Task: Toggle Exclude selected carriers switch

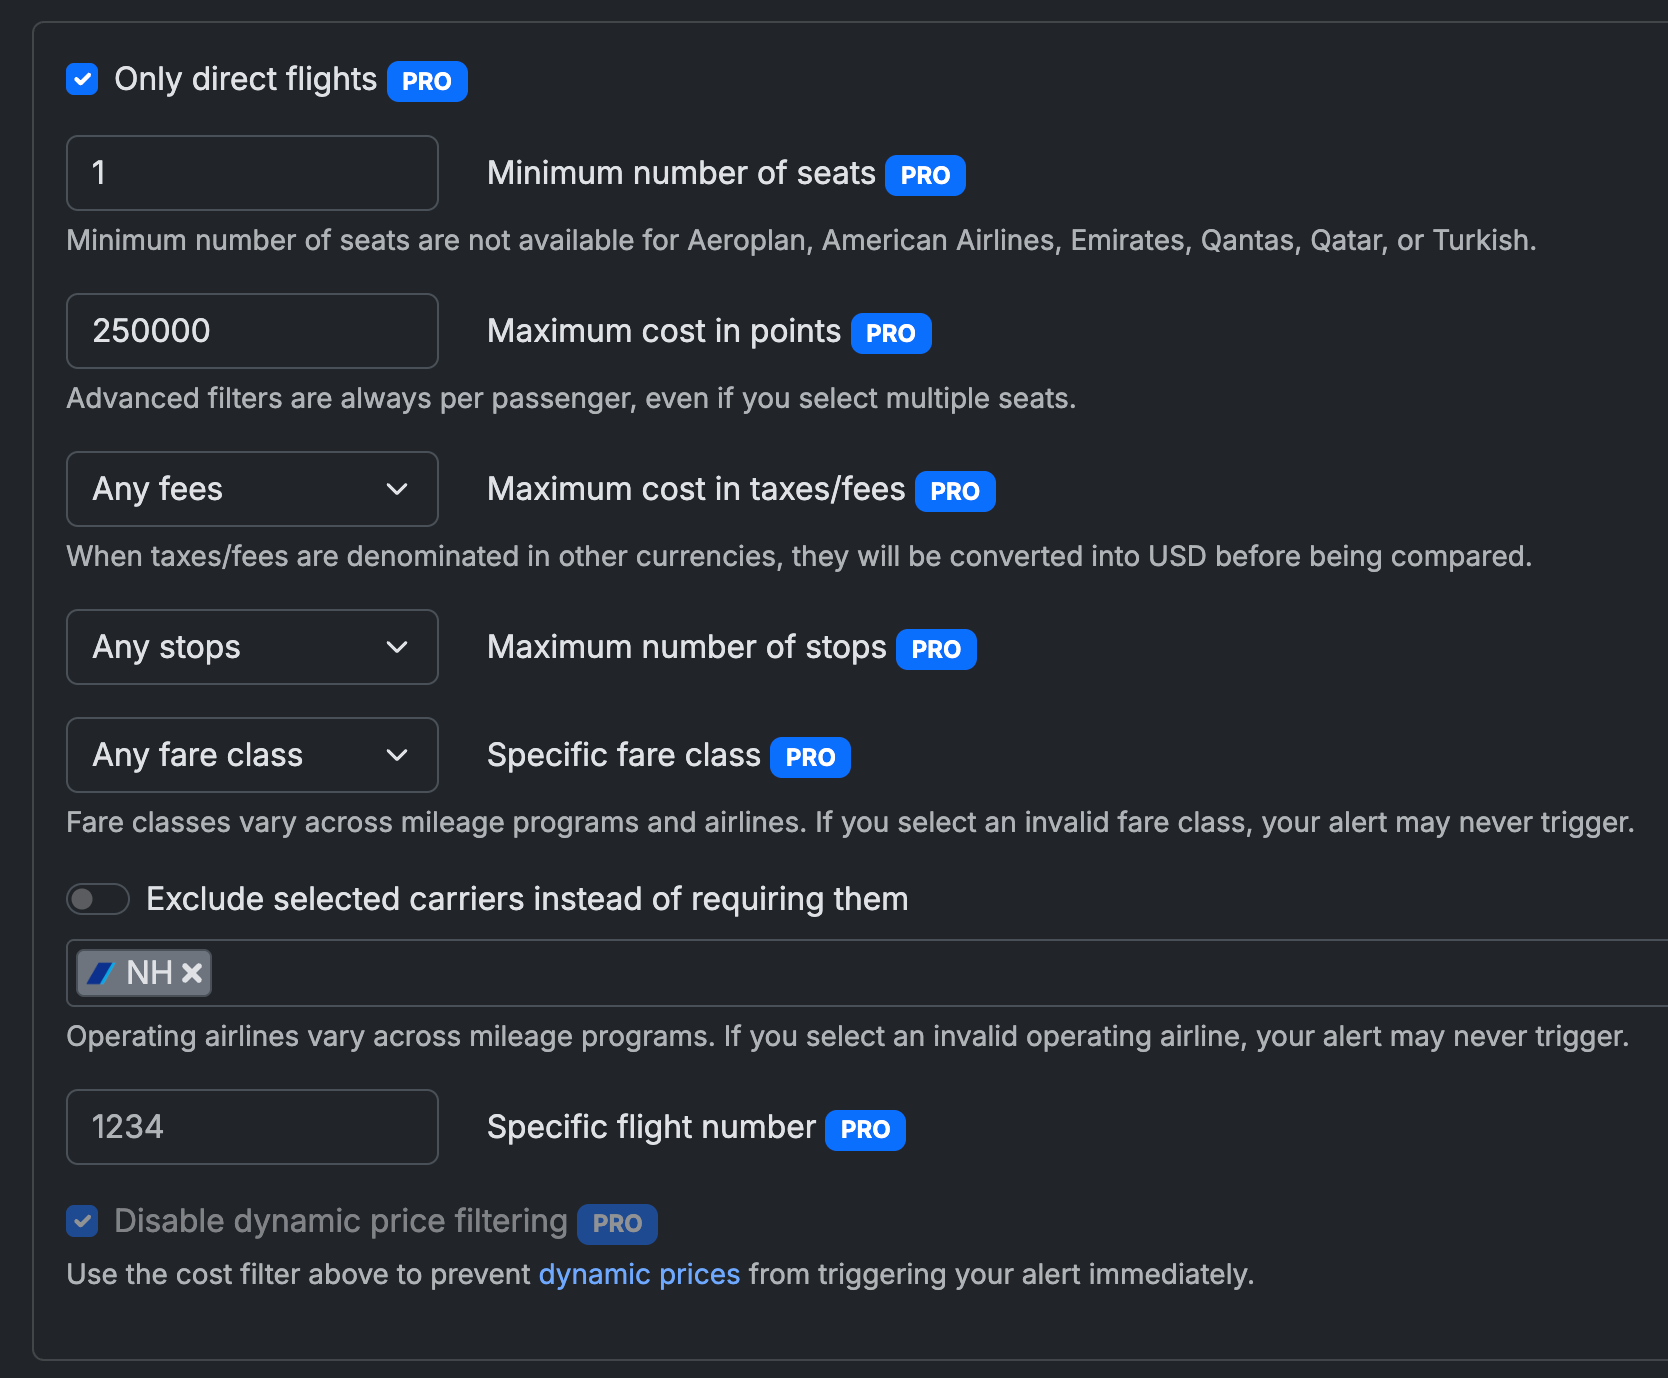Action: [x=98, y=899]
